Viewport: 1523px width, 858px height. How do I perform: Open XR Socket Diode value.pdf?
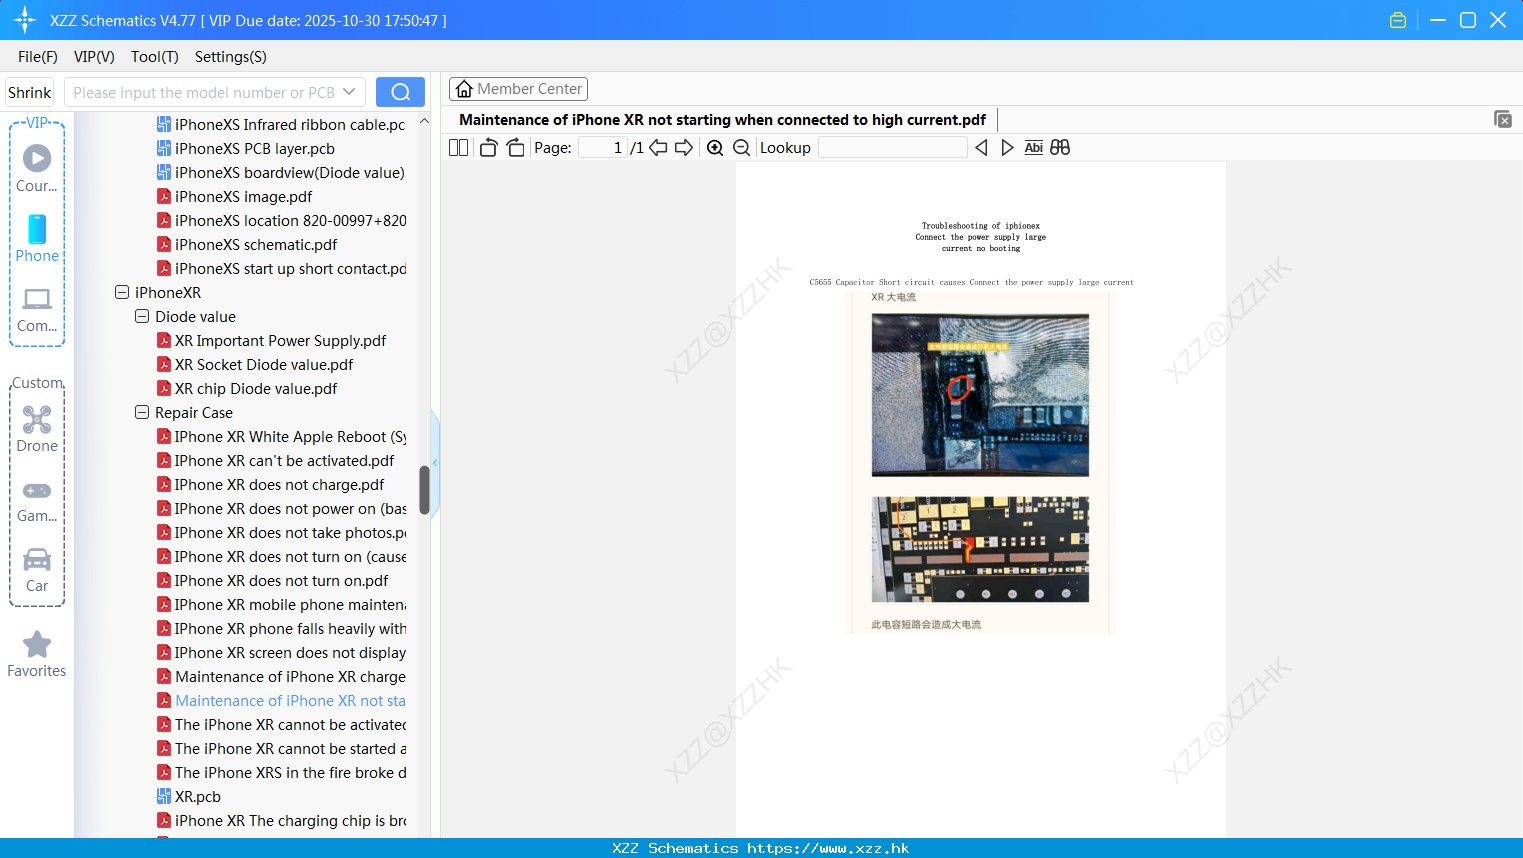click(x=255, y=365)
